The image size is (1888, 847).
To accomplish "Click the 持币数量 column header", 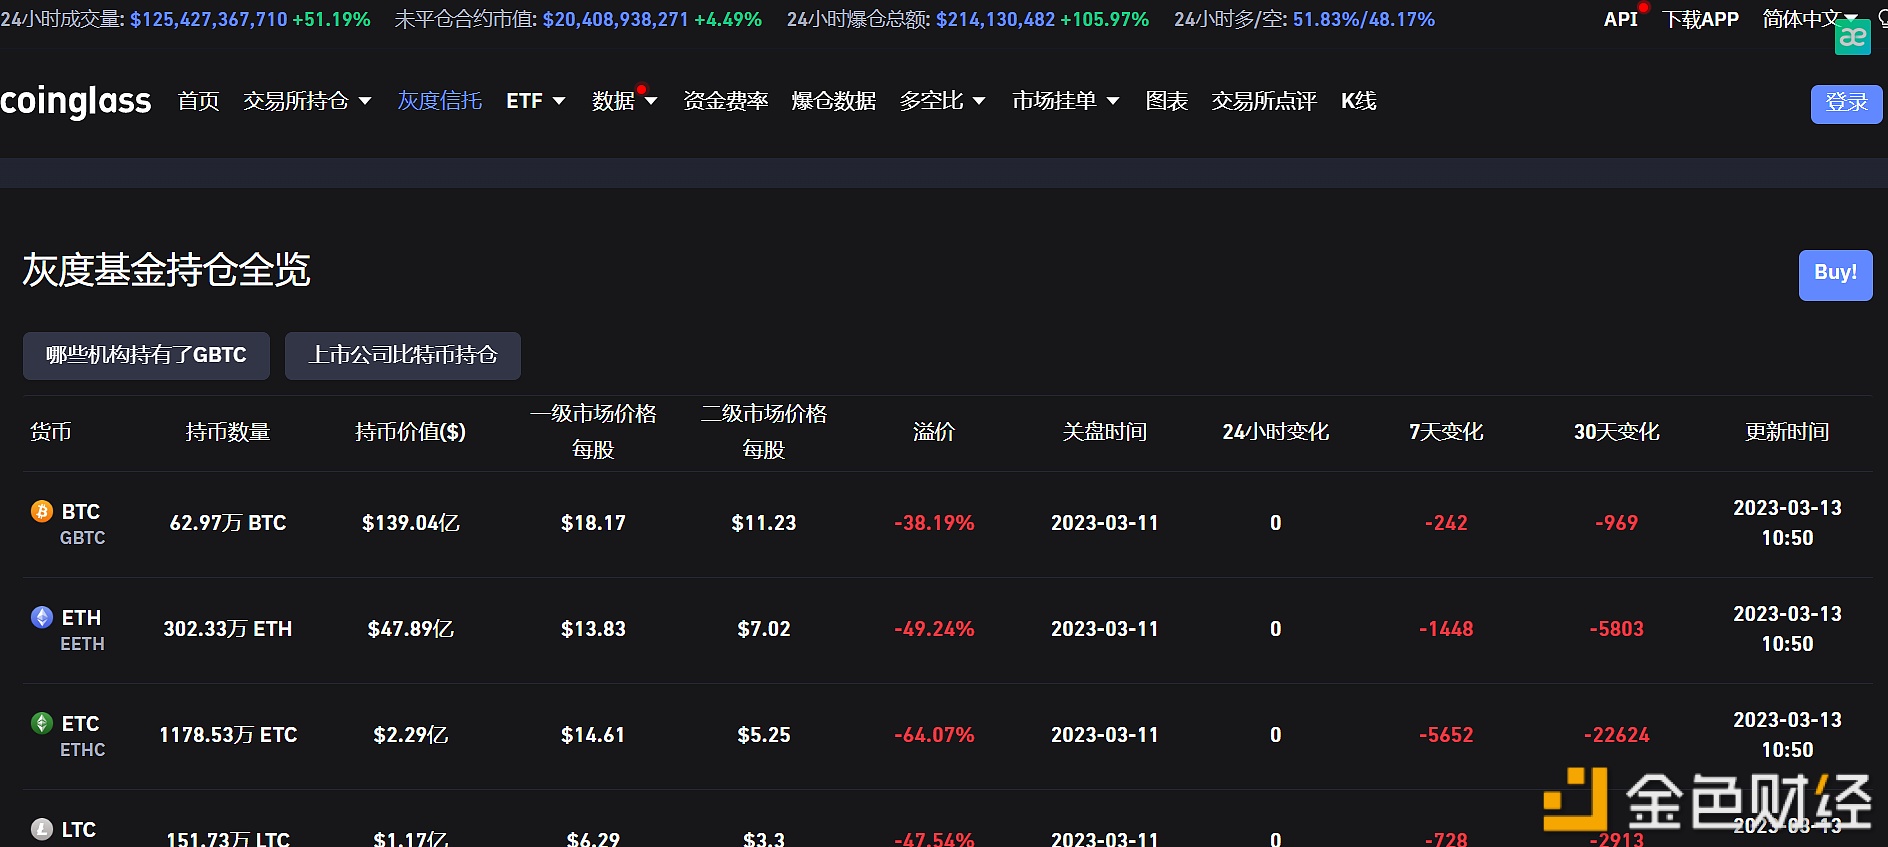I will 228,432.
